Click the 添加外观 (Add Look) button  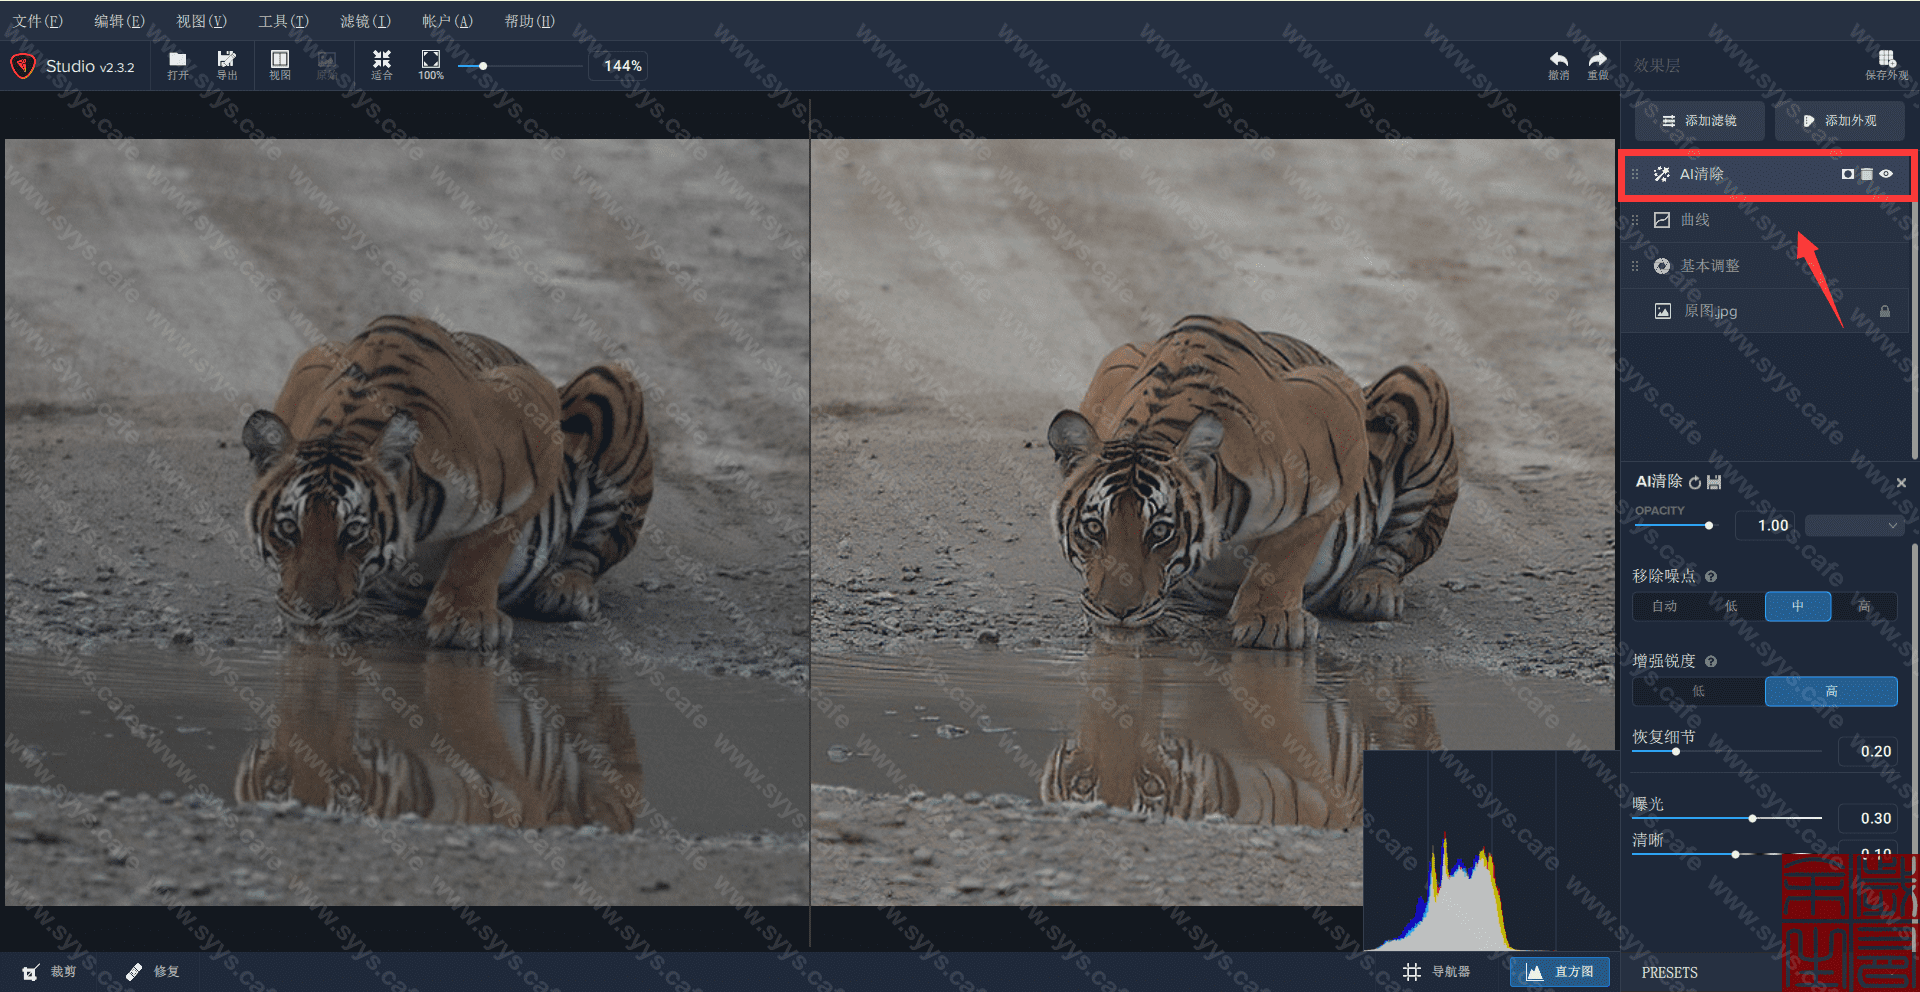[1840, 120]
